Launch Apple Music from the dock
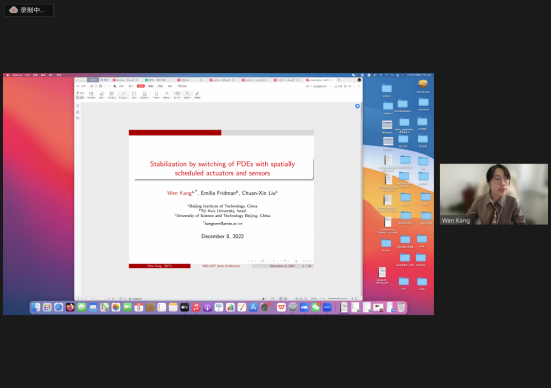The image size is (551, 388). tap(196, 307)
